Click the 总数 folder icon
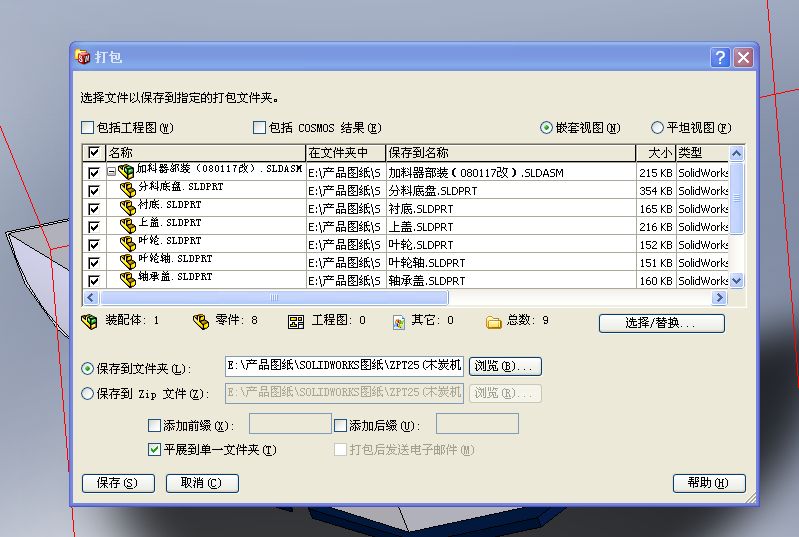 (494, 322)
